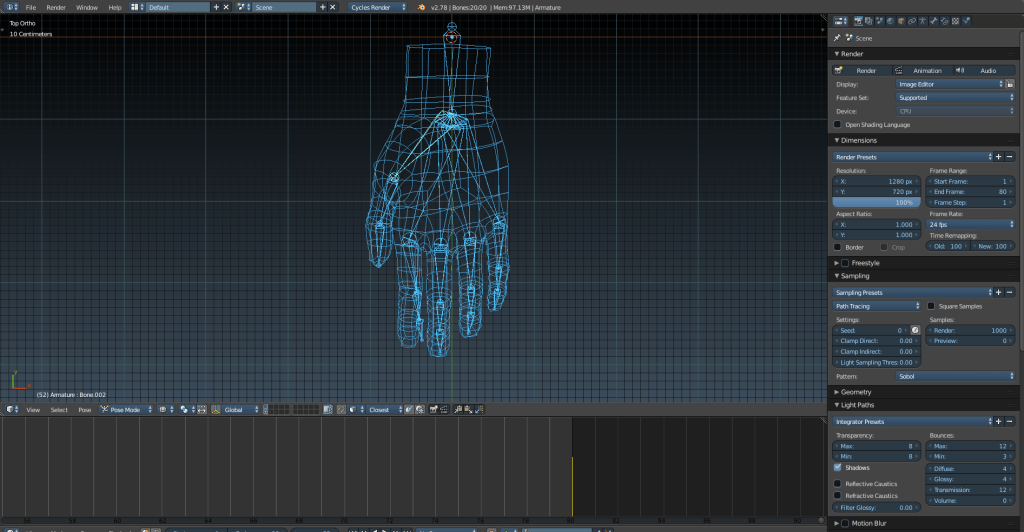
Task: Open the File menu
Action: 30,7
